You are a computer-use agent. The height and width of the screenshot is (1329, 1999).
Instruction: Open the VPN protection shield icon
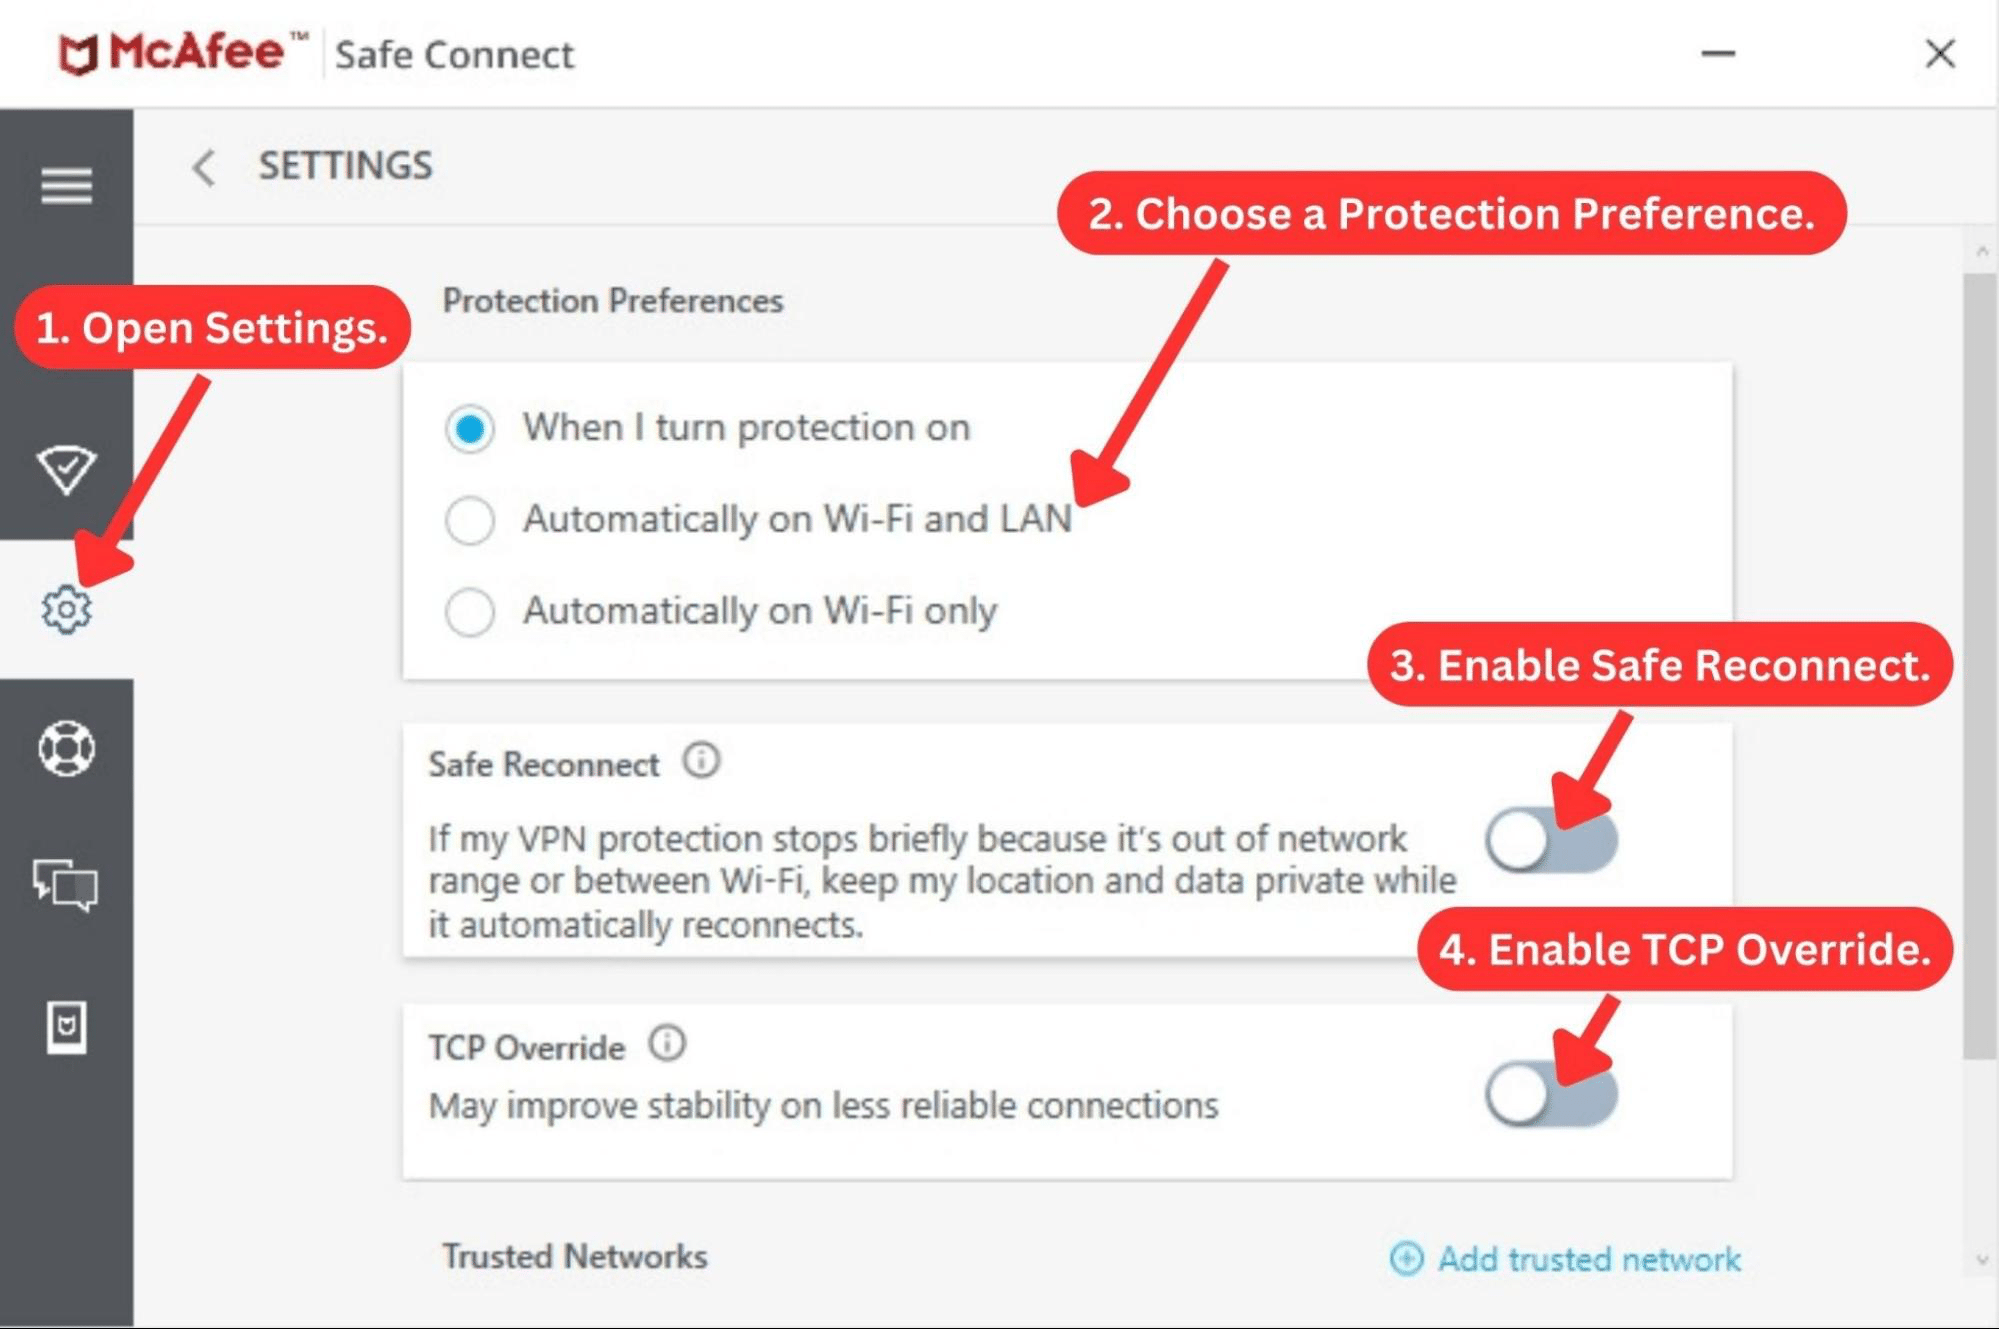pyautogui.click(x=66, y=470)
